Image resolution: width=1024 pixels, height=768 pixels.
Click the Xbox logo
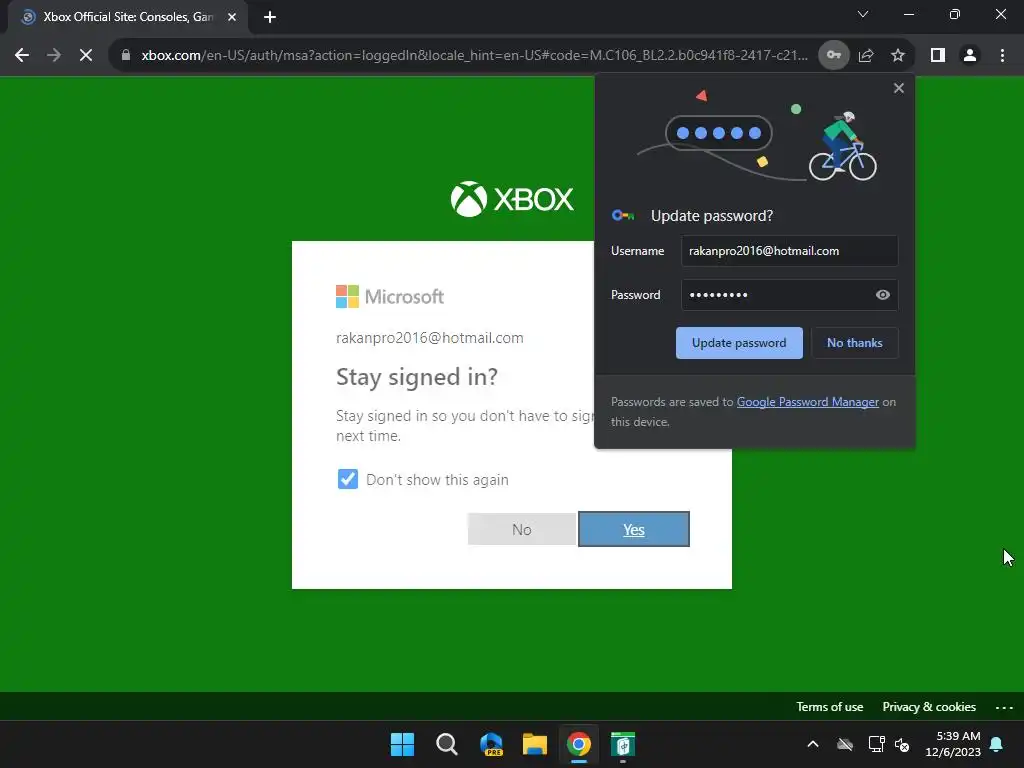click(x=512, y=199)
